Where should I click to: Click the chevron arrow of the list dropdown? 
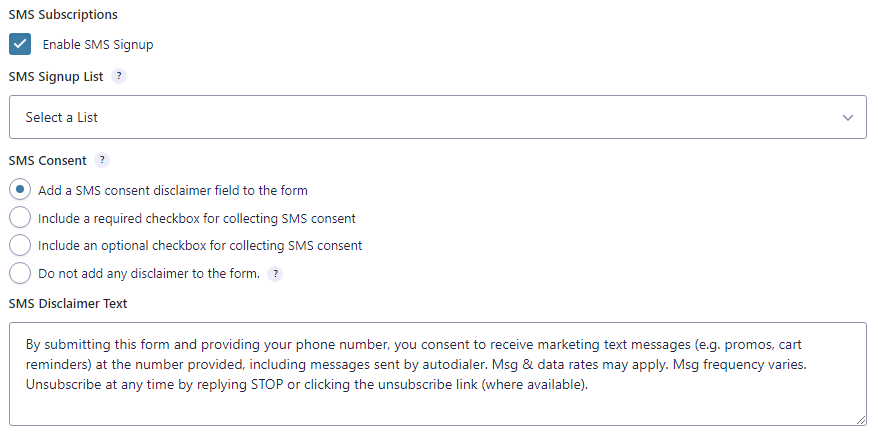pos(848,118)
